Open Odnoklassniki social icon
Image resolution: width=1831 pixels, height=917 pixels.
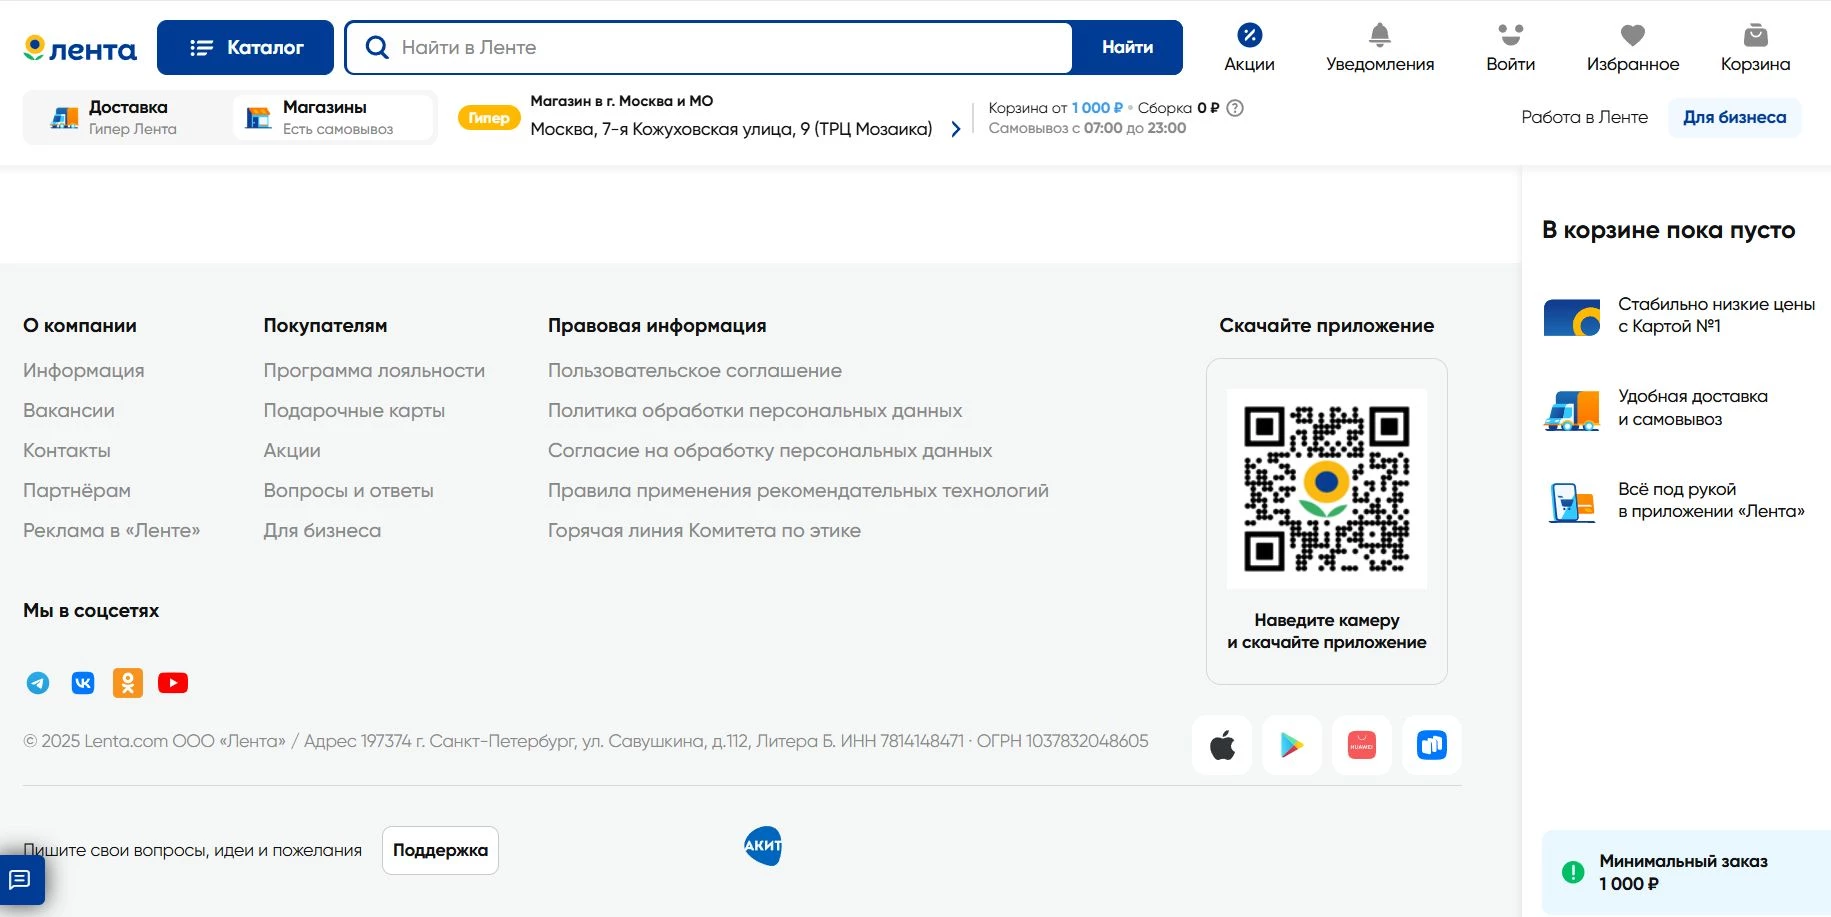[128, 683]
